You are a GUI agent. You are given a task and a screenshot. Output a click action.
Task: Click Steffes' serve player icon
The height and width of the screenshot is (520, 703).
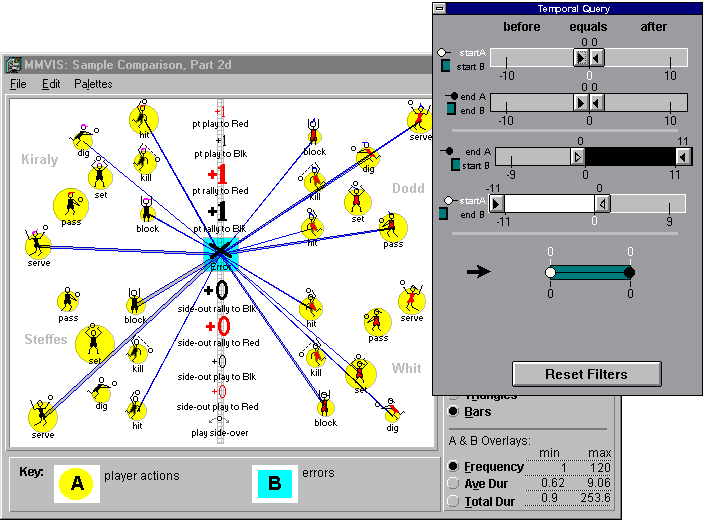42,415
